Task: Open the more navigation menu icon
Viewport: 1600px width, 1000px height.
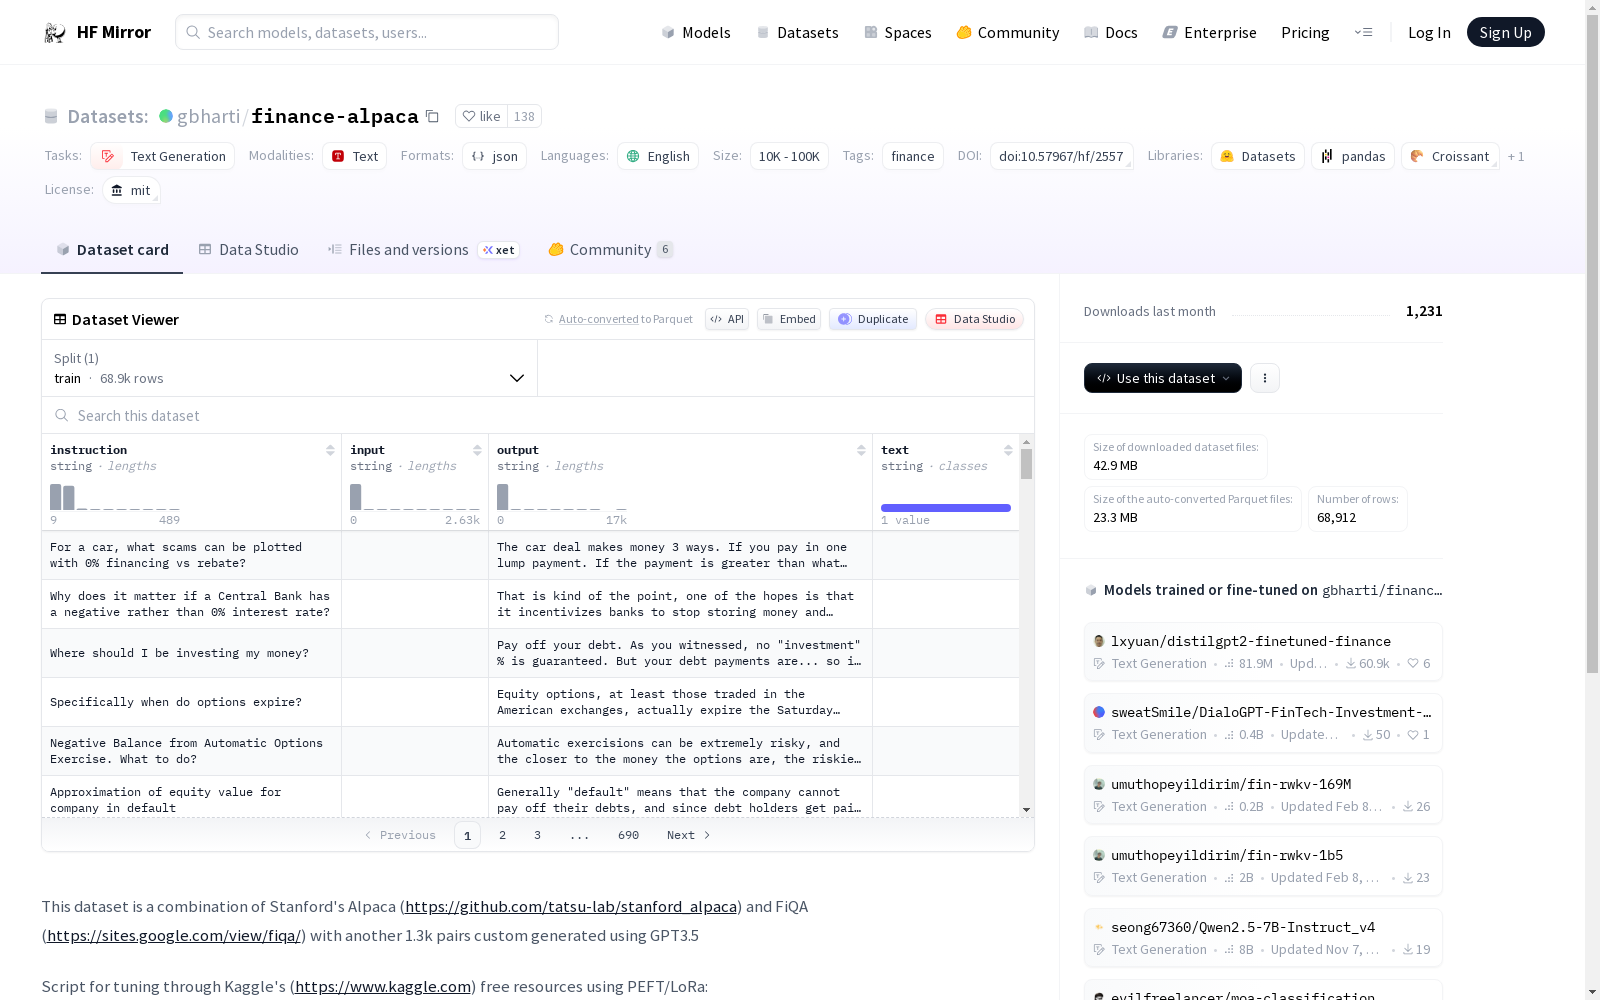Action: pyautogui.click(x=1363, y=32)
